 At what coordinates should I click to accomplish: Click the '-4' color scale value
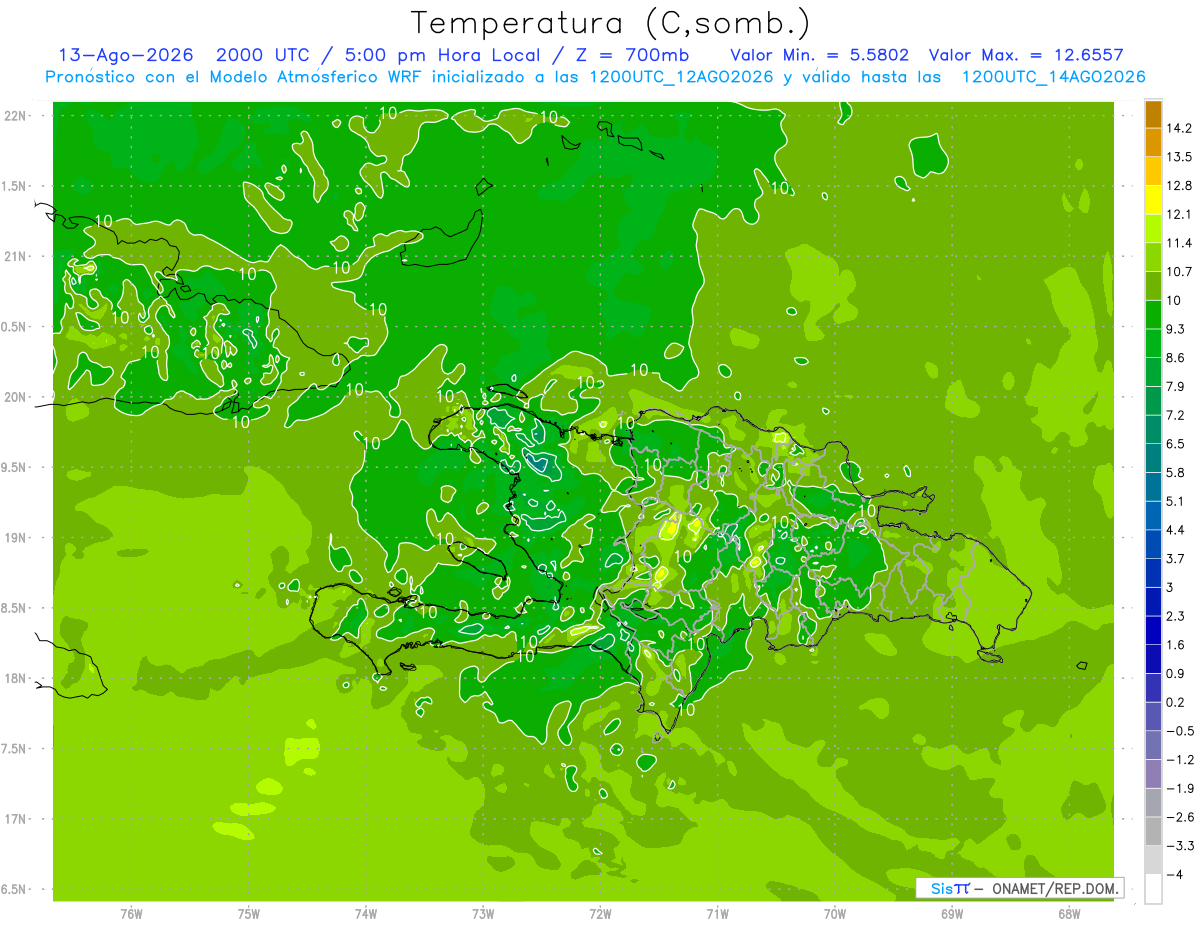1176,875
